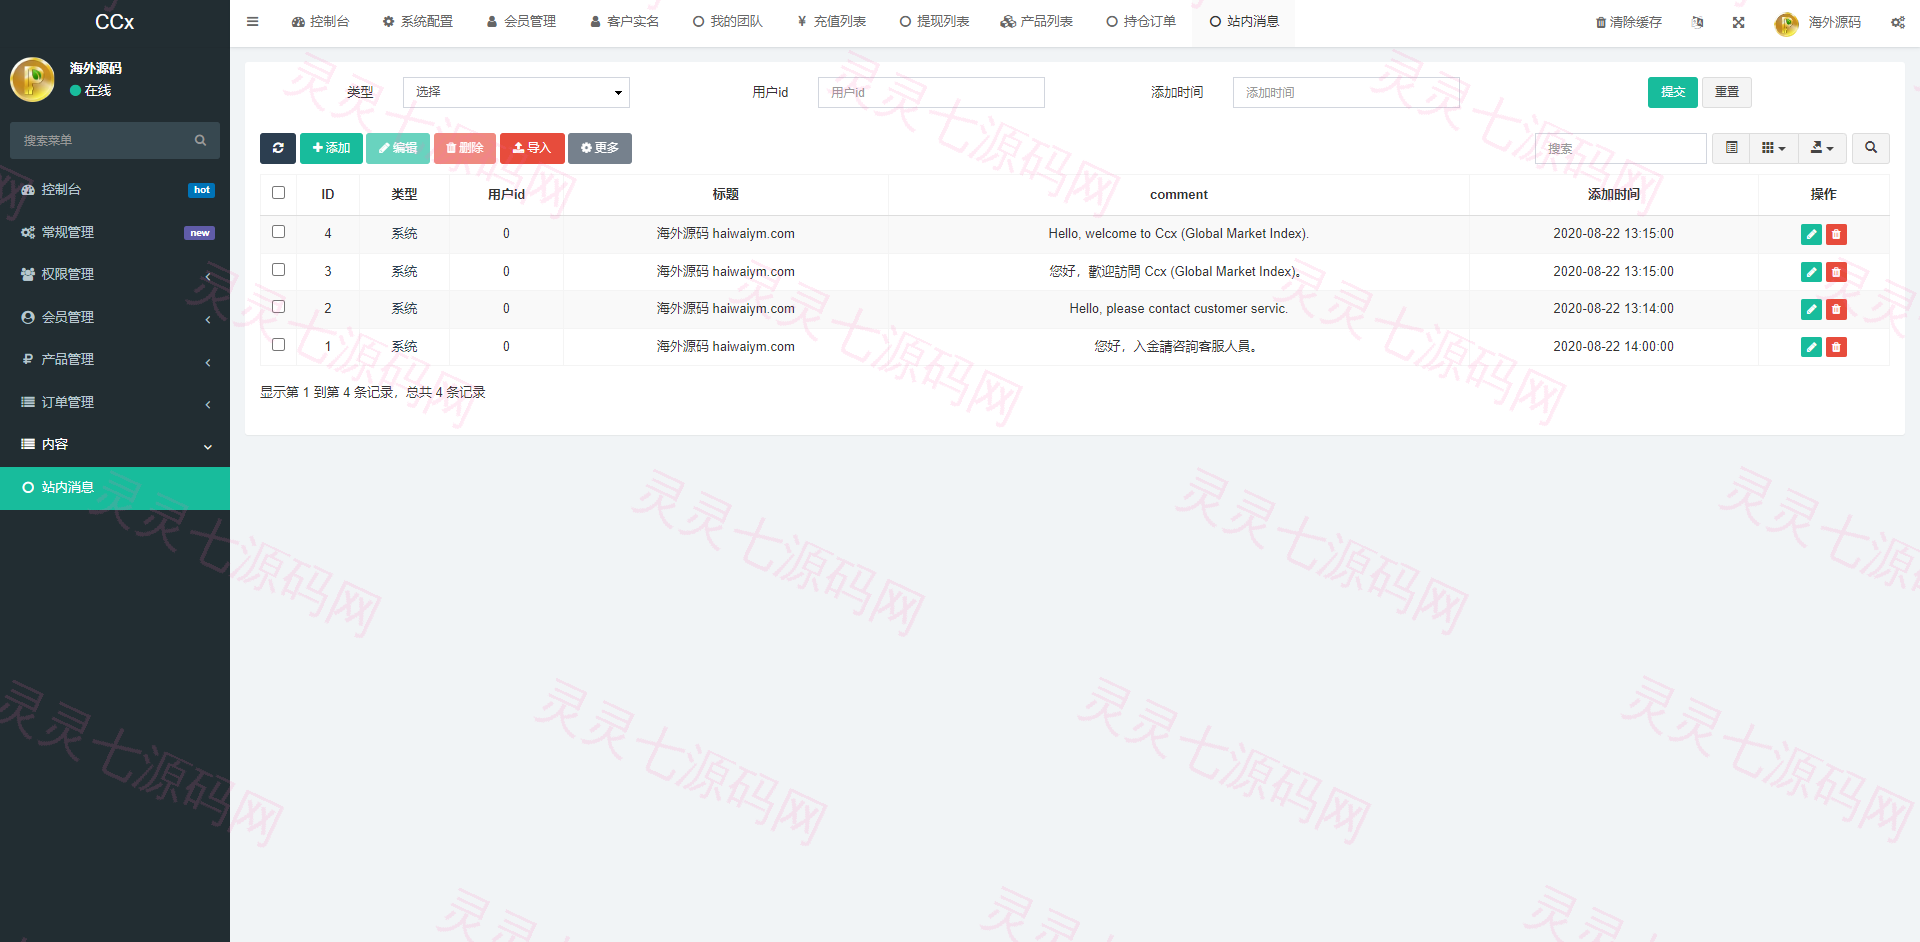
Task: Check the checkbox for row ID 2
Action: pyautogui.click(x=278, y=307)
